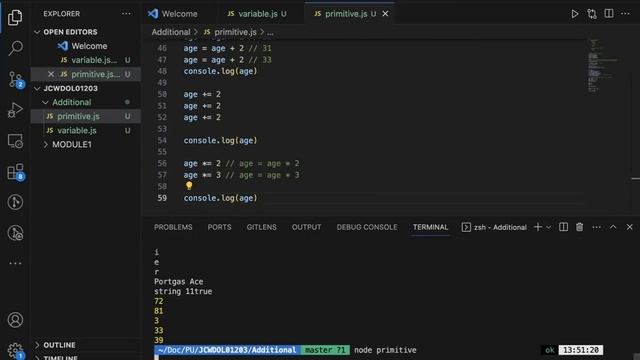Collapse the Open Editors section

[37, 32]
